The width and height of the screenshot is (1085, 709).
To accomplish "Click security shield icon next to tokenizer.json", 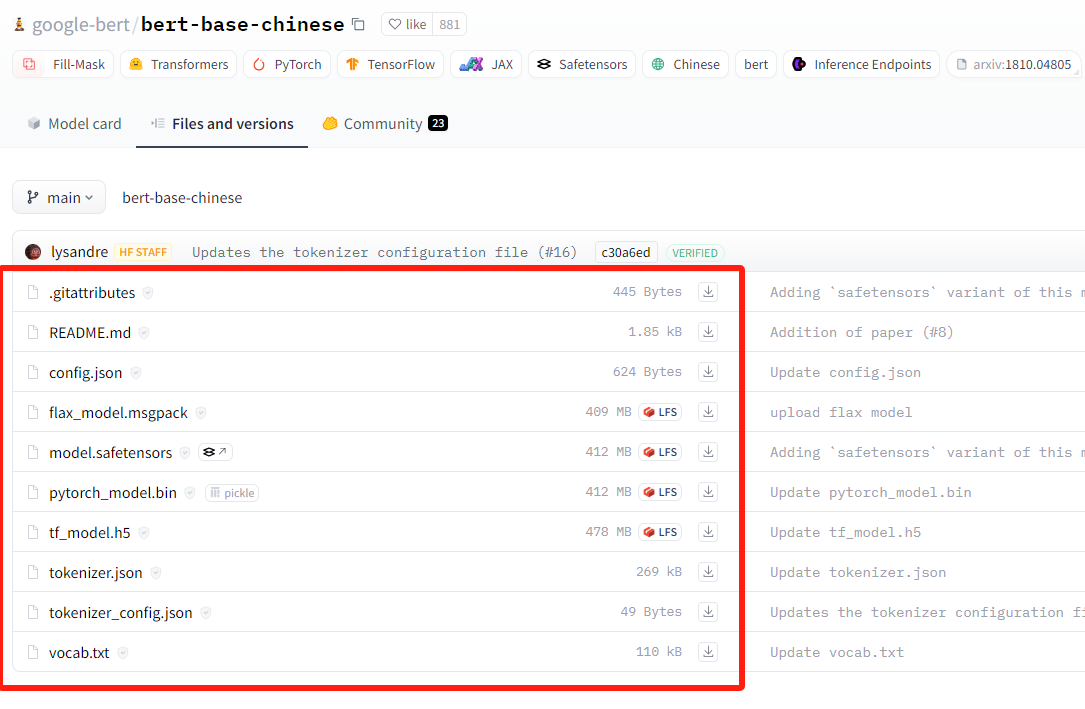I will pyautogui.click(x=156, y=573).
